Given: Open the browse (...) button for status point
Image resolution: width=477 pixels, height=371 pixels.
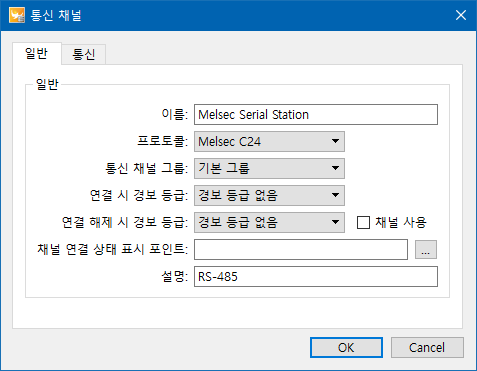Looking at the screenshot, I should coord(426,249).
